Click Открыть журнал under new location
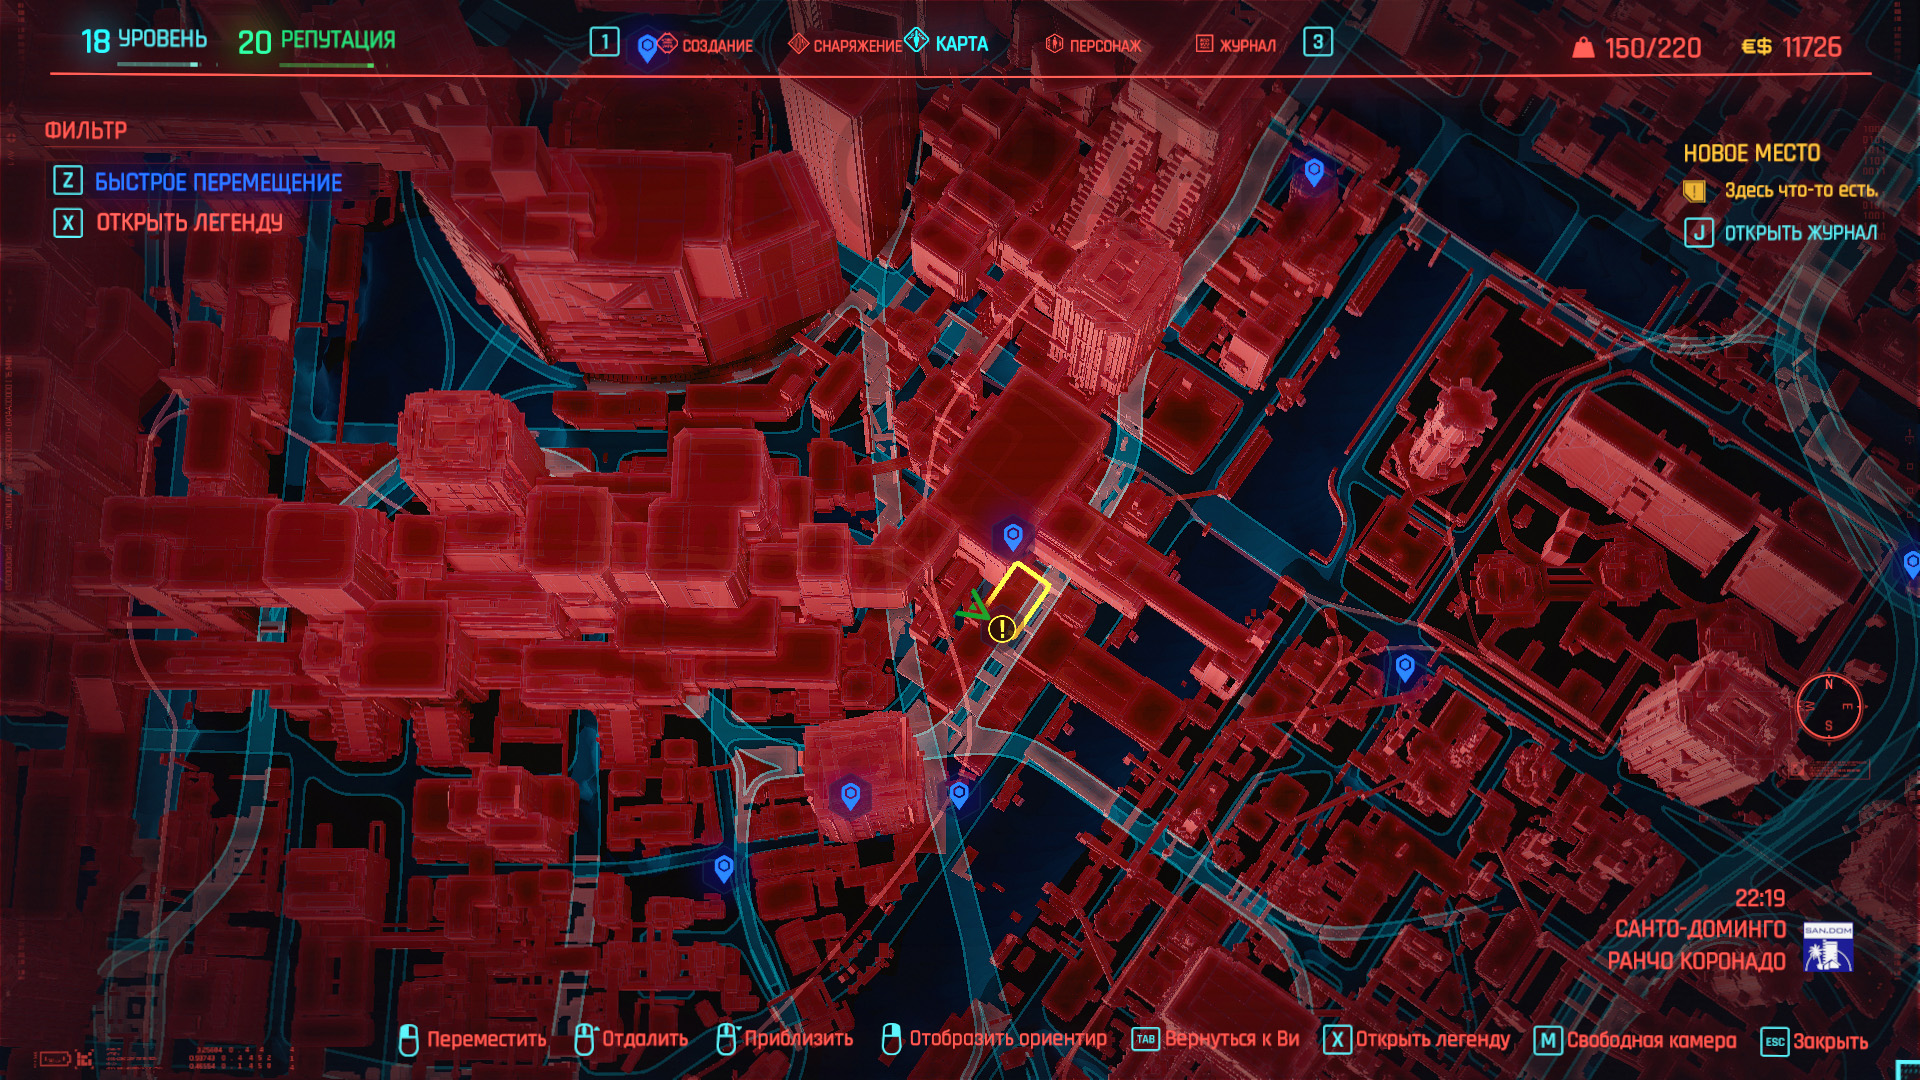1920x1080 pixels. tap(1799, 233)
